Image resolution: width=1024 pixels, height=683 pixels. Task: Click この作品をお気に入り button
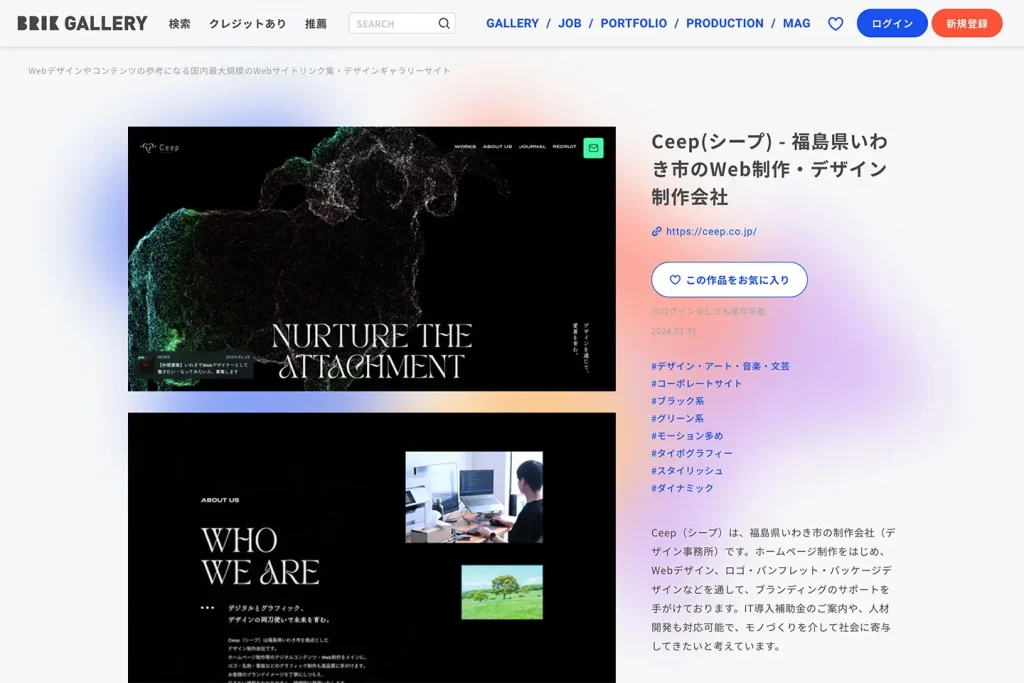coord(729,279)
